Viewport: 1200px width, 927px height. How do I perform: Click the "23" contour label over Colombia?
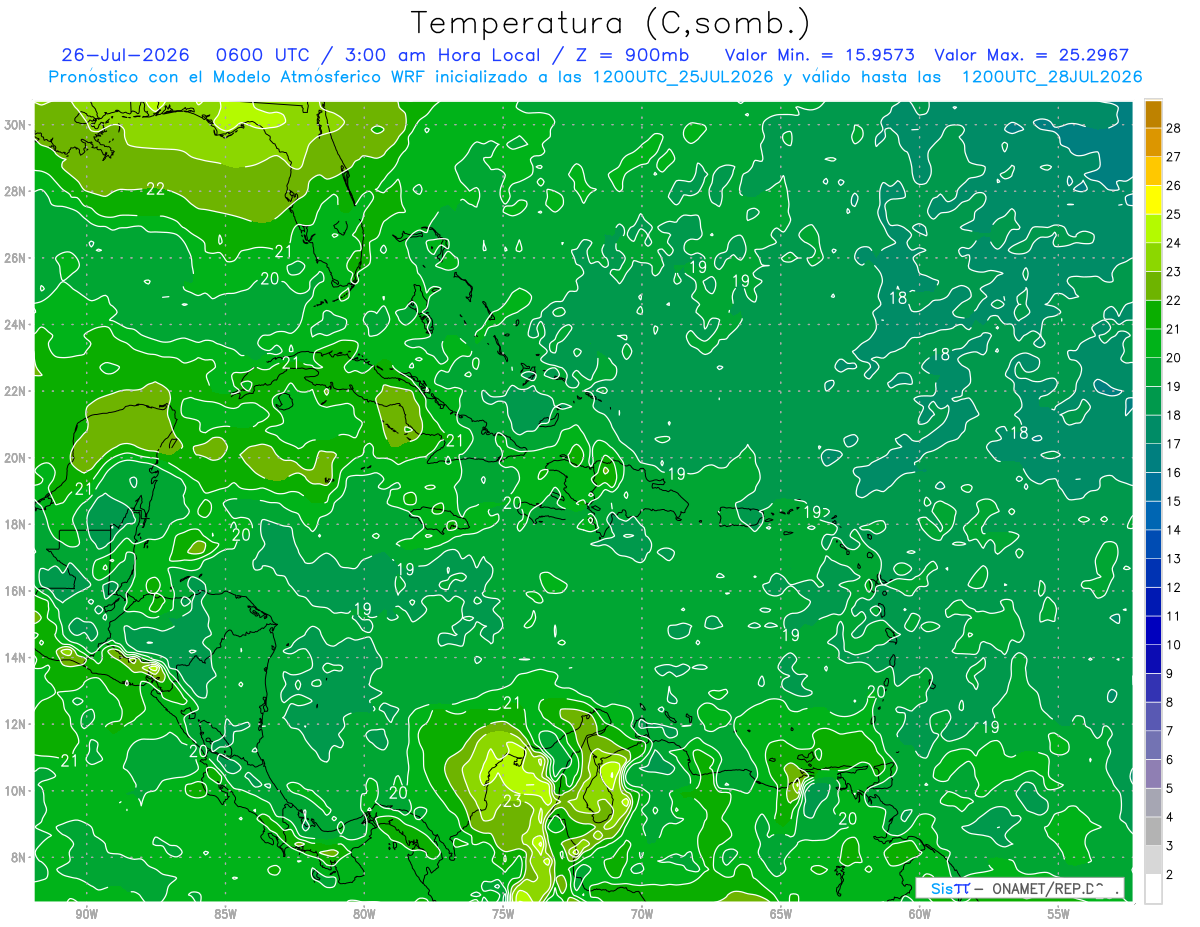[511, 801]
